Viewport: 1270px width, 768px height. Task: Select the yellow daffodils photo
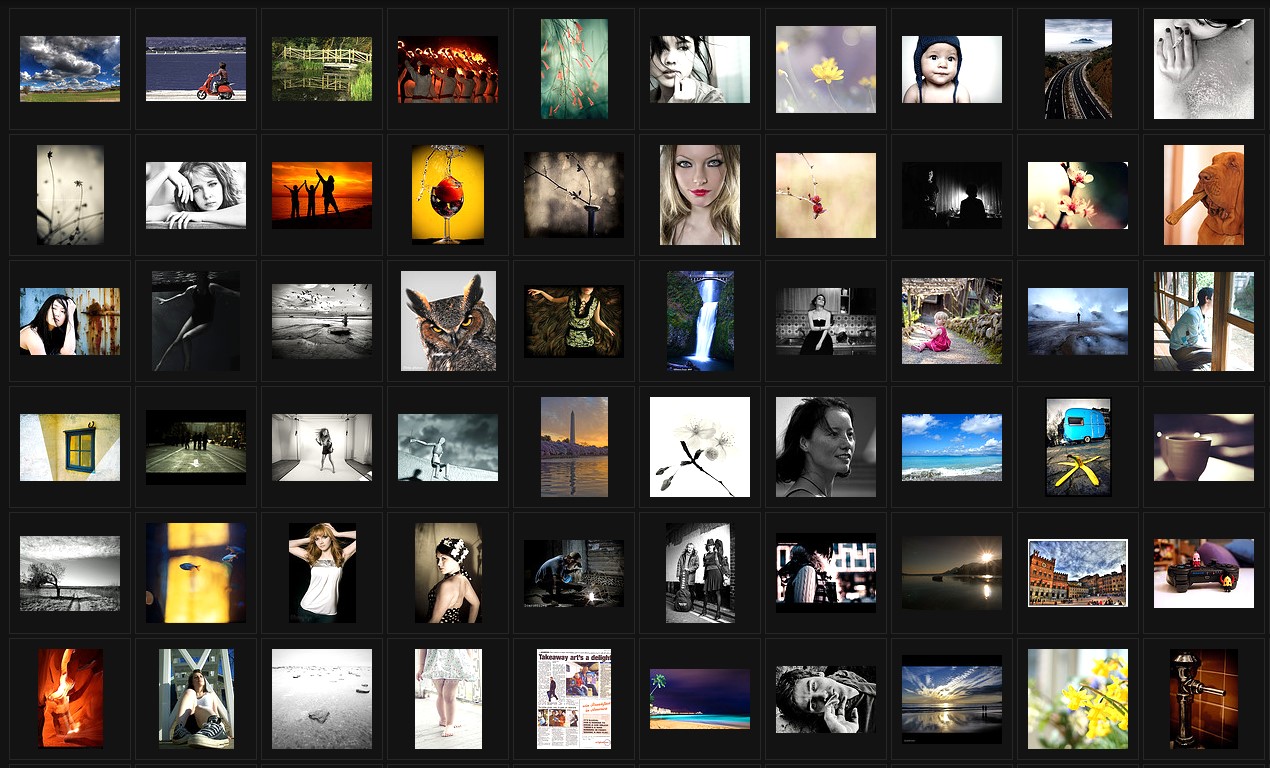(x=1078, y=698)
